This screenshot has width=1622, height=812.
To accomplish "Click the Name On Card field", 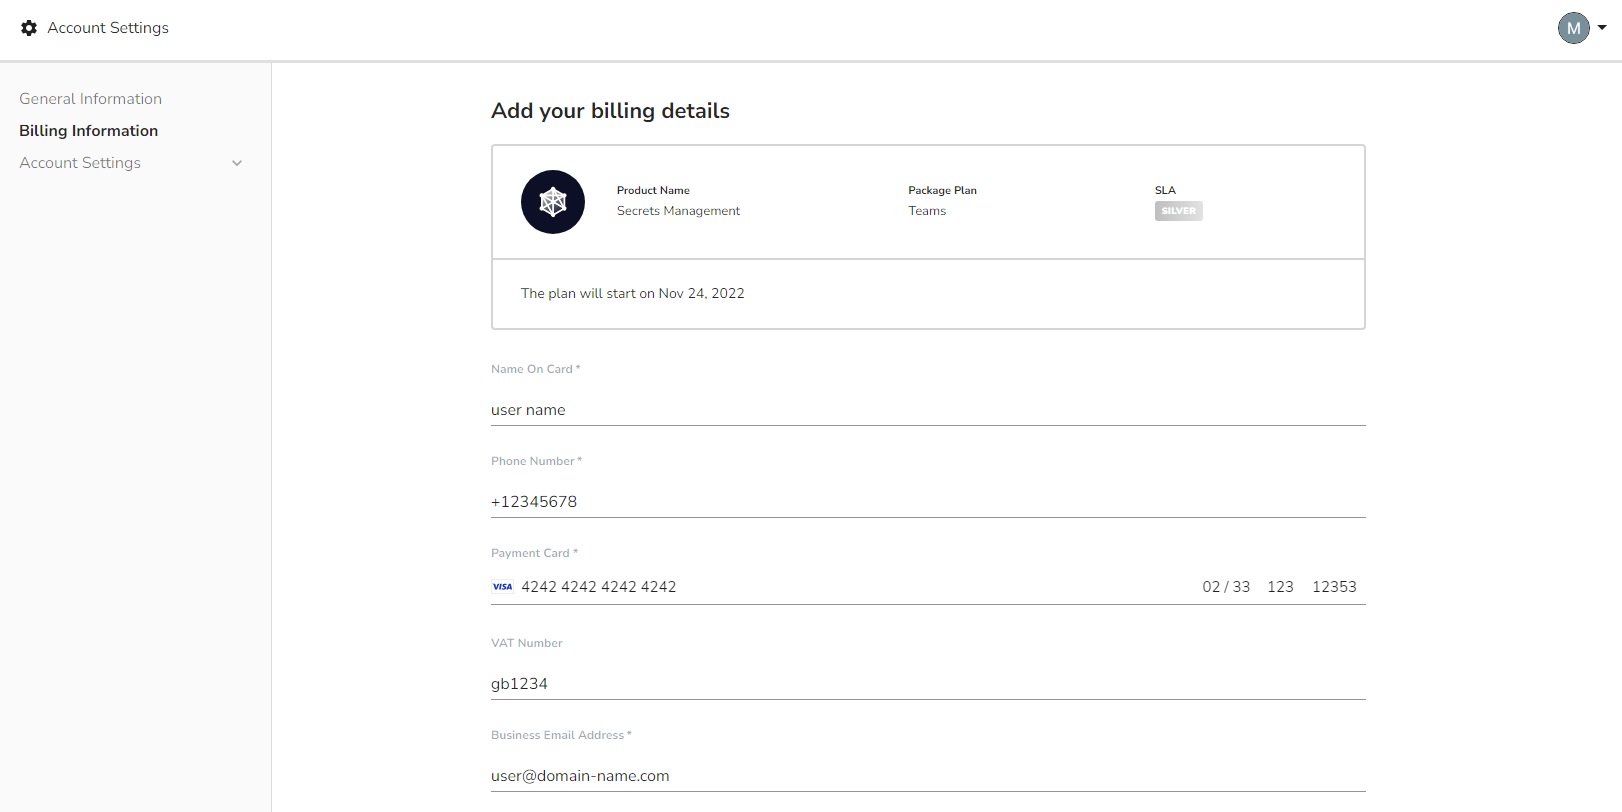I will (x=928, y=410).
